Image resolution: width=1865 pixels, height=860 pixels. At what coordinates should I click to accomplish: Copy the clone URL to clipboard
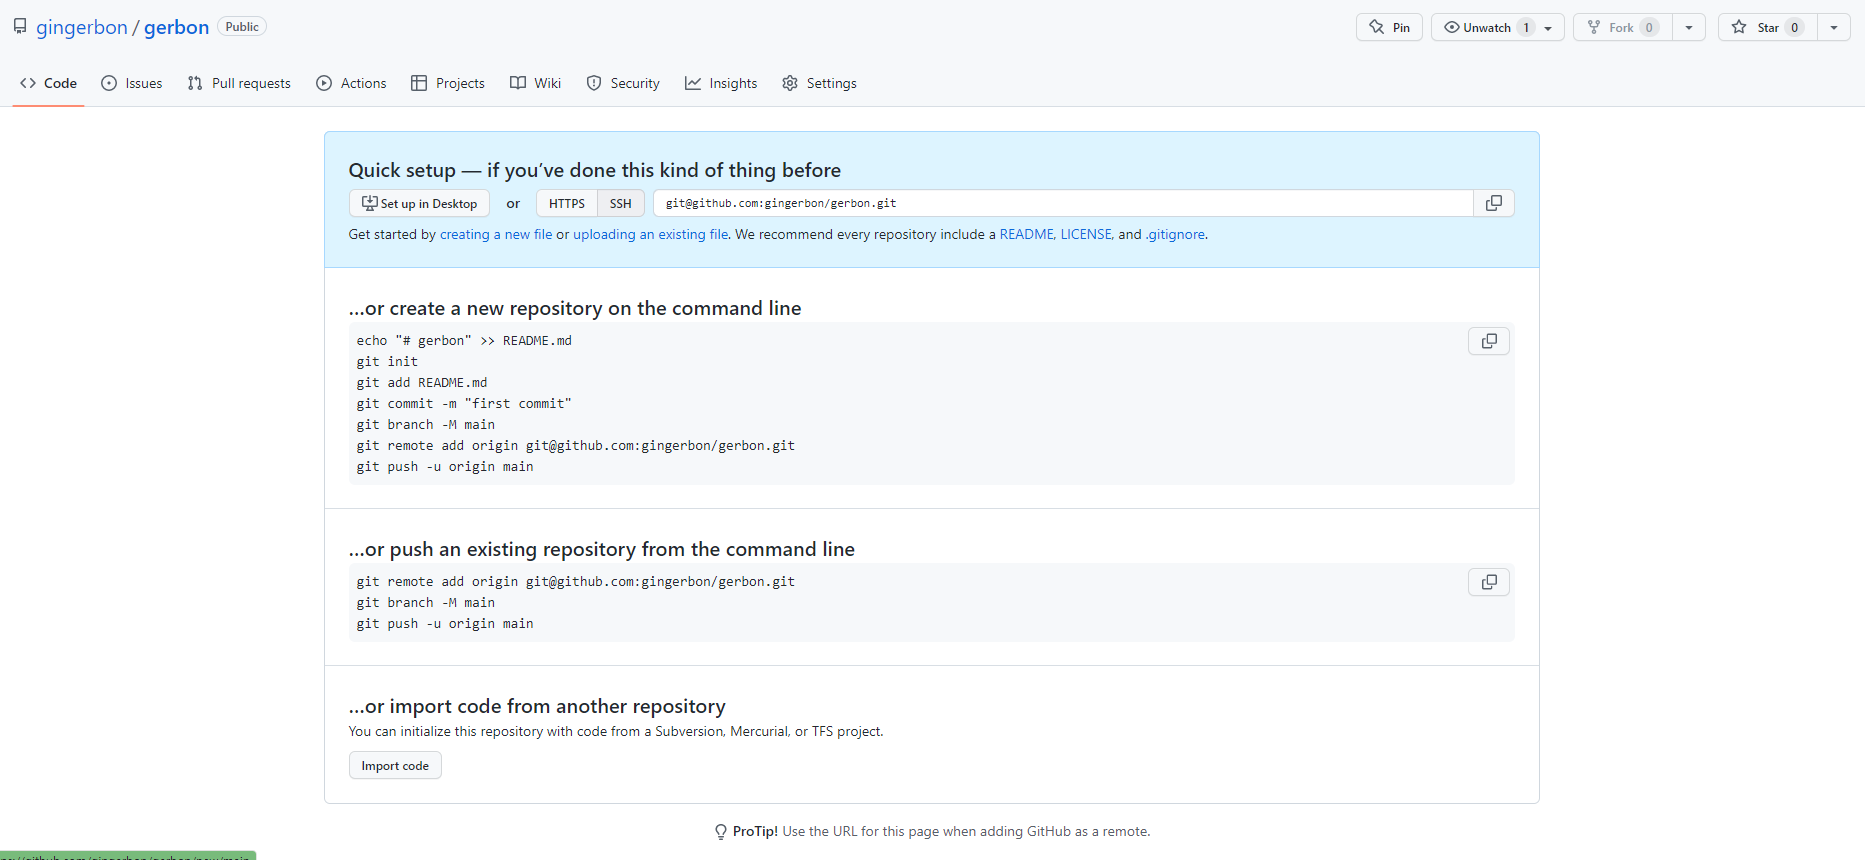coord(1494,203)
